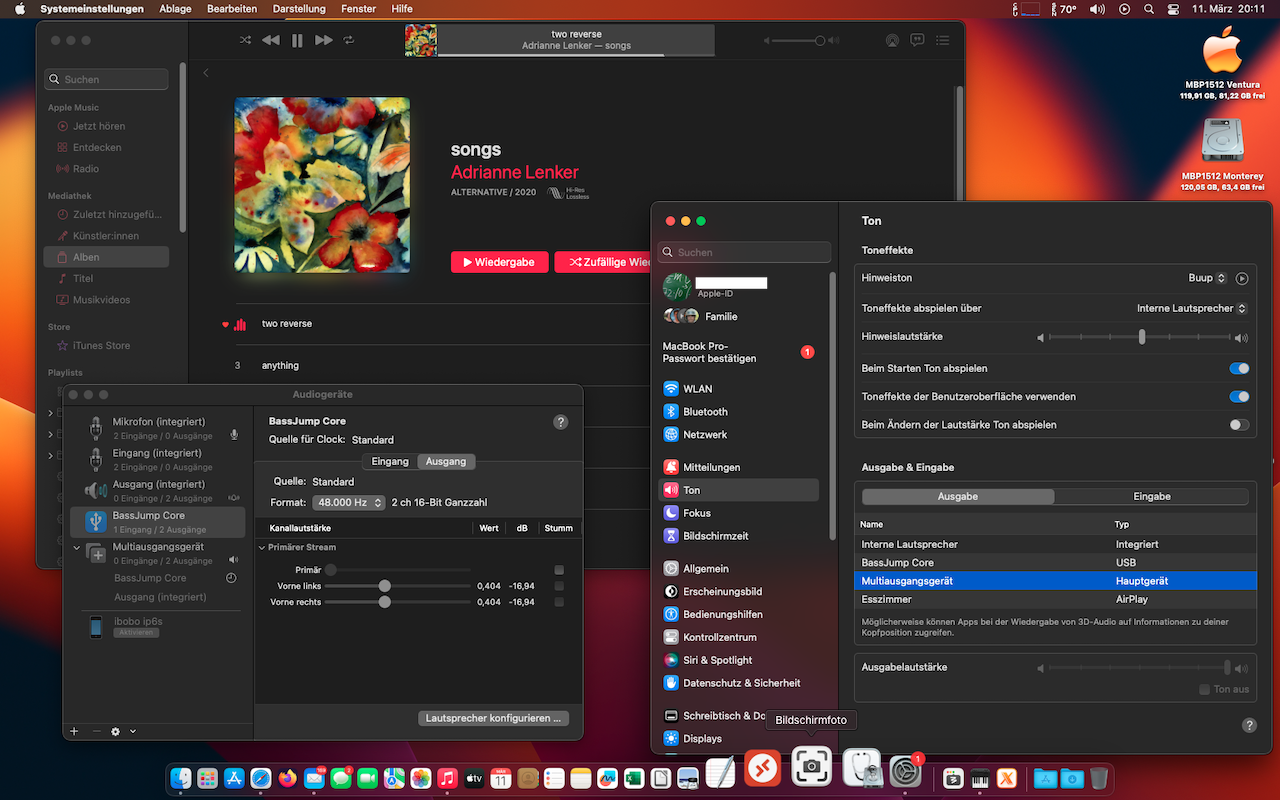The width and height of the screenshot is (1280, 800).
Task: Play the Hinweiston preview sound
Action: [x=1242, y=279]
